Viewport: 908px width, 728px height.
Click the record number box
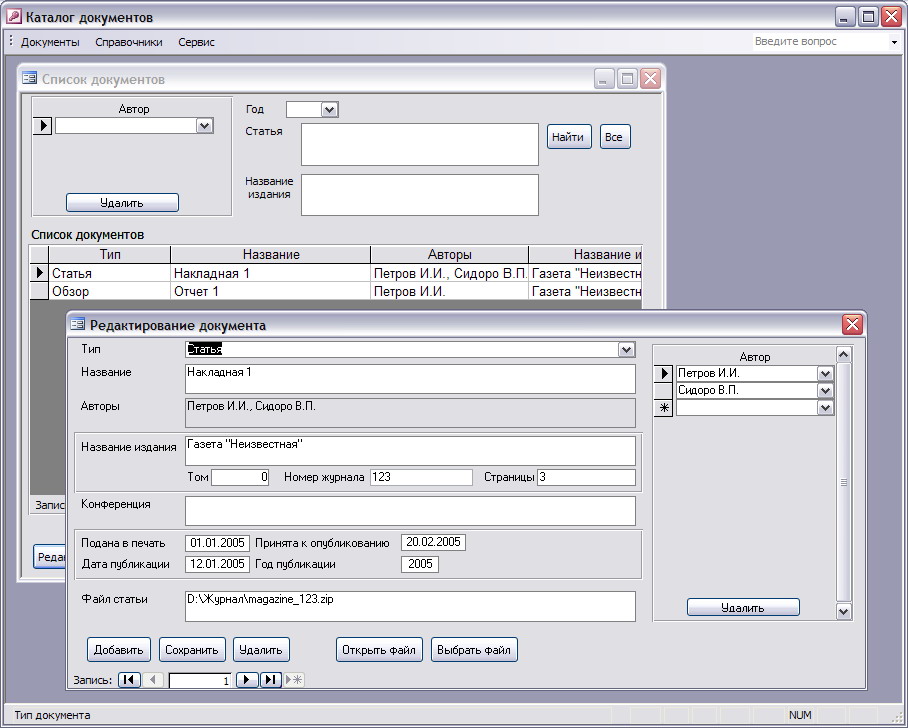[200, 681]
